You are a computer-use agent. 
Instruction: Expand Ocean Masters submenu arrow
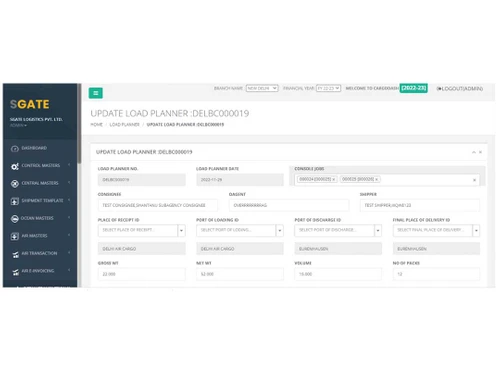(69, 217)
